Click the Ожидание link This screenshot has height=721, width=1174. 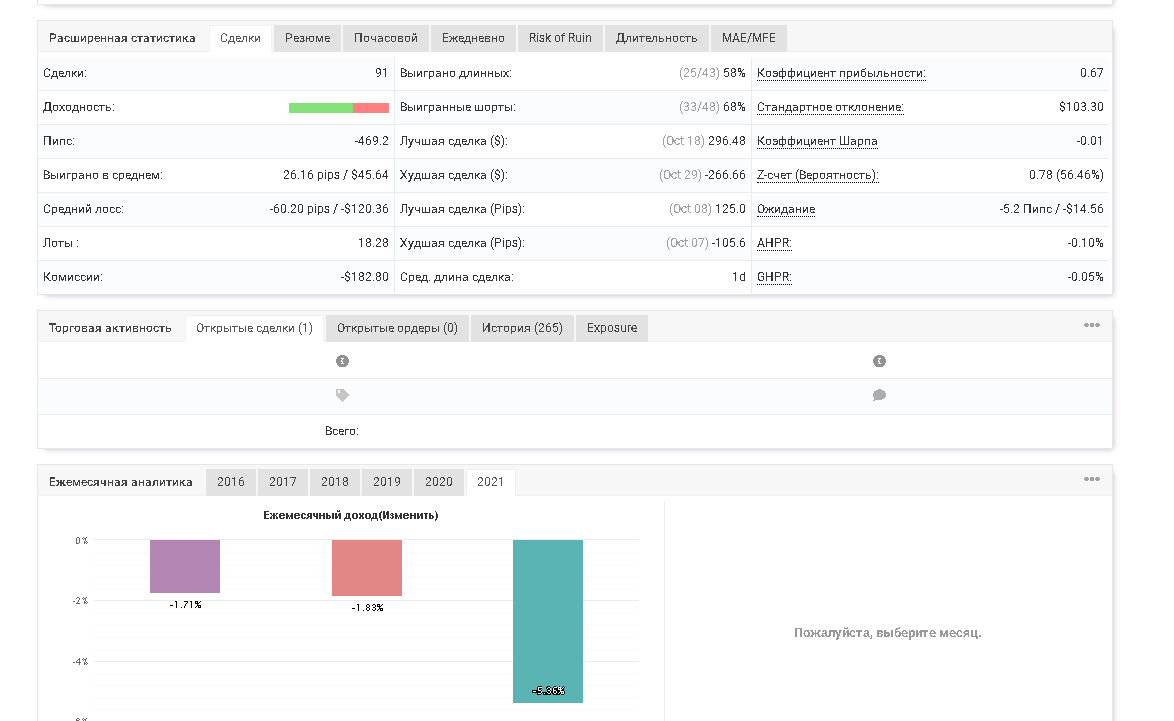785,210
